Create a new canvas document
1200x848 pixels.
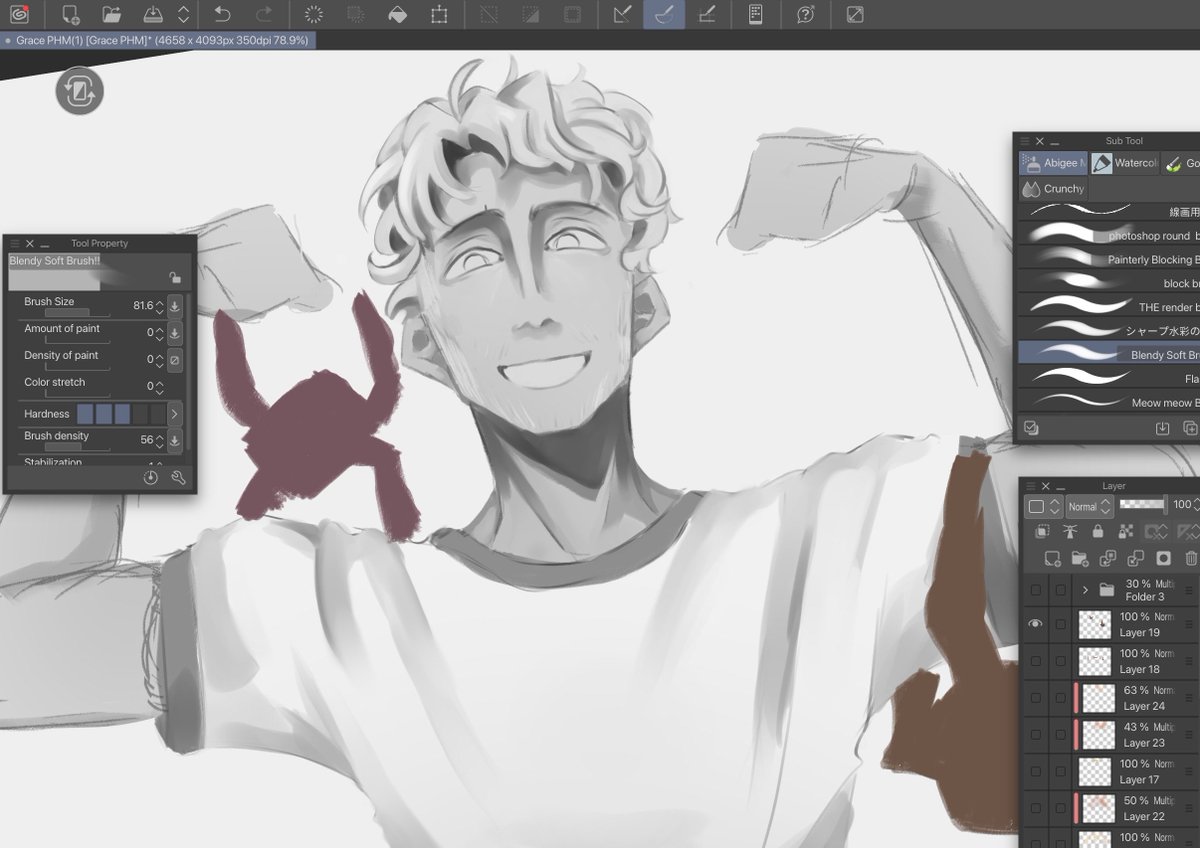[70, 14]
